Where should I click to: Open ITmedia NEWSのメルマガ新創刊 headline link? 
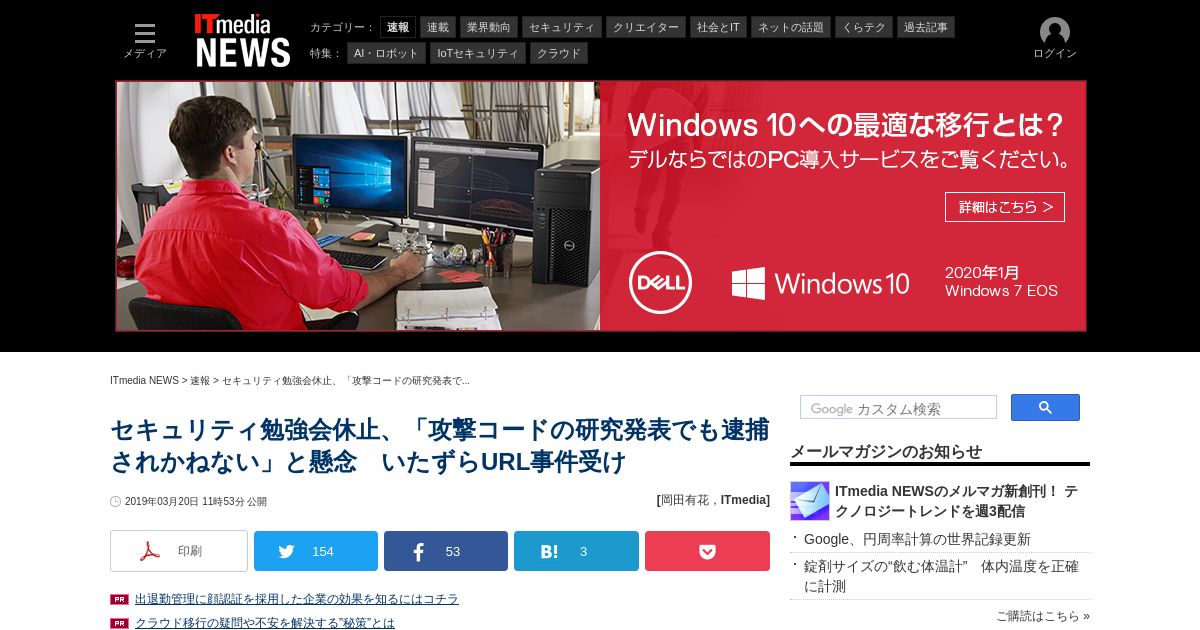coord(956,501)
